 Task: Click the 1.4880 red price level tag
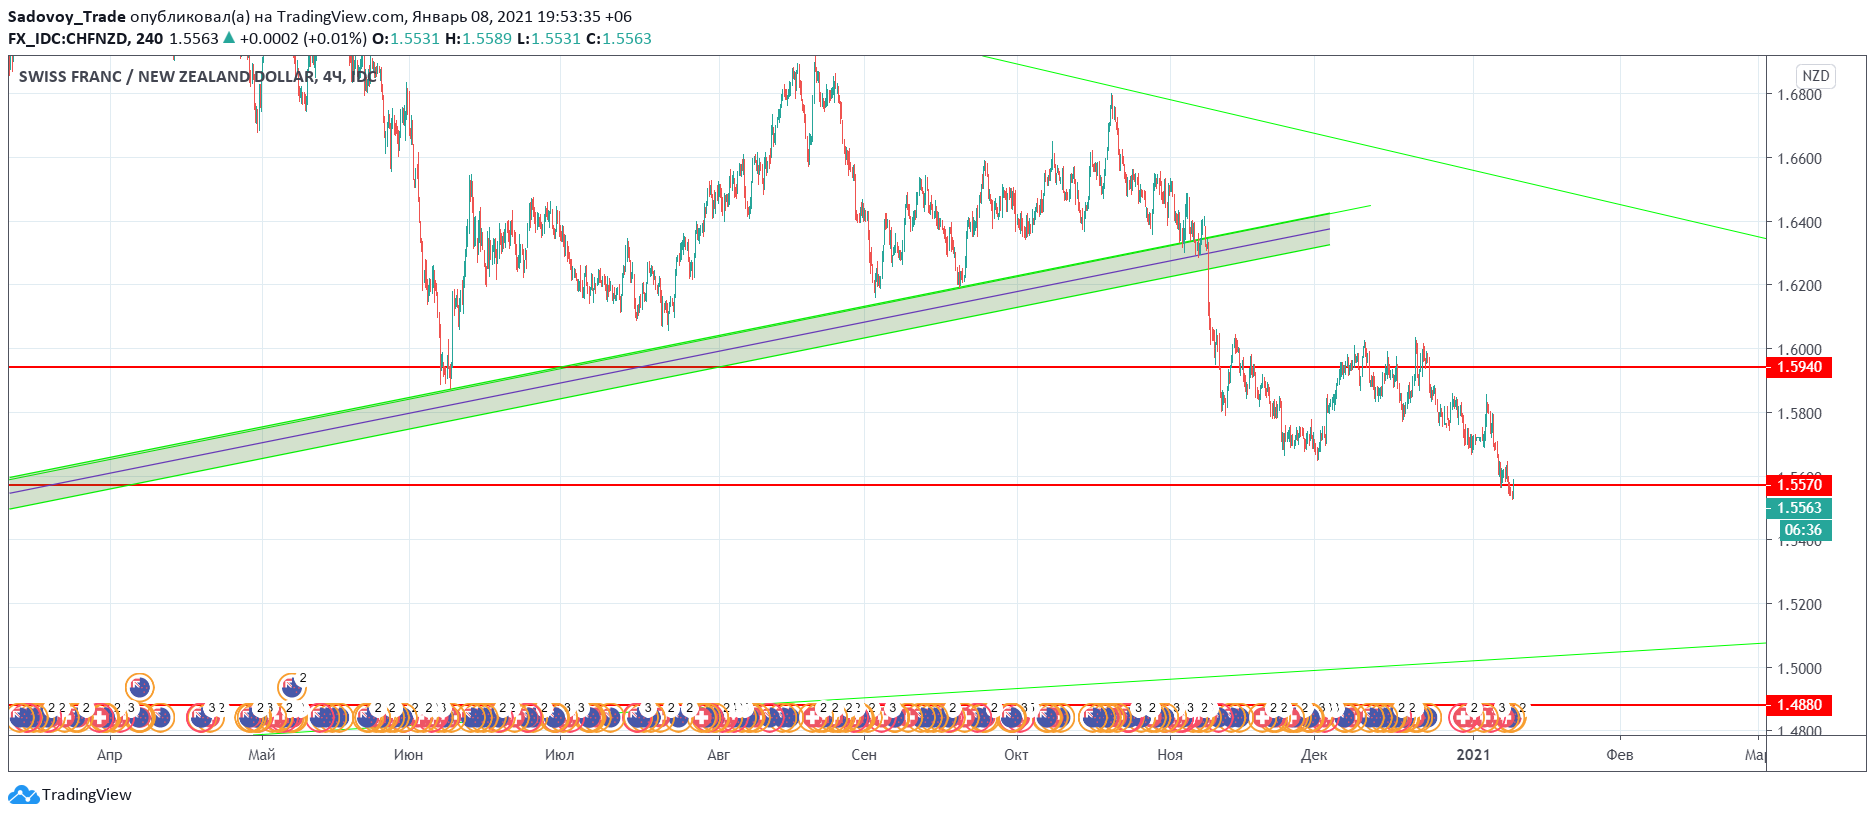point(1799,705)
